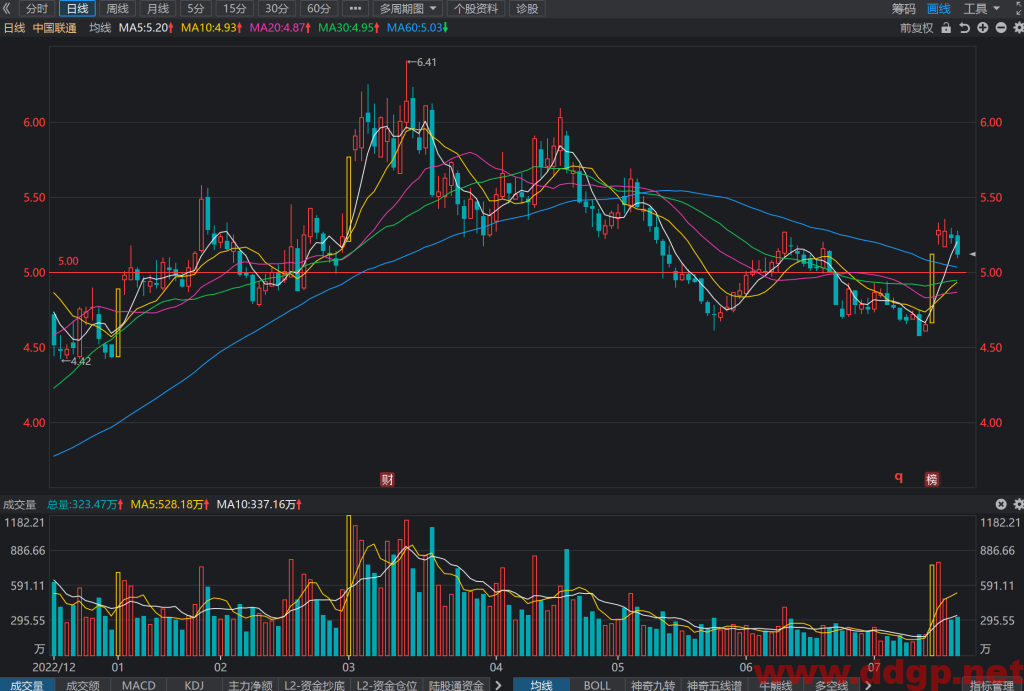Show more period options via the ellipsis button
Viewport: 1024px width, 691px height.
click(x=355, y=8)
